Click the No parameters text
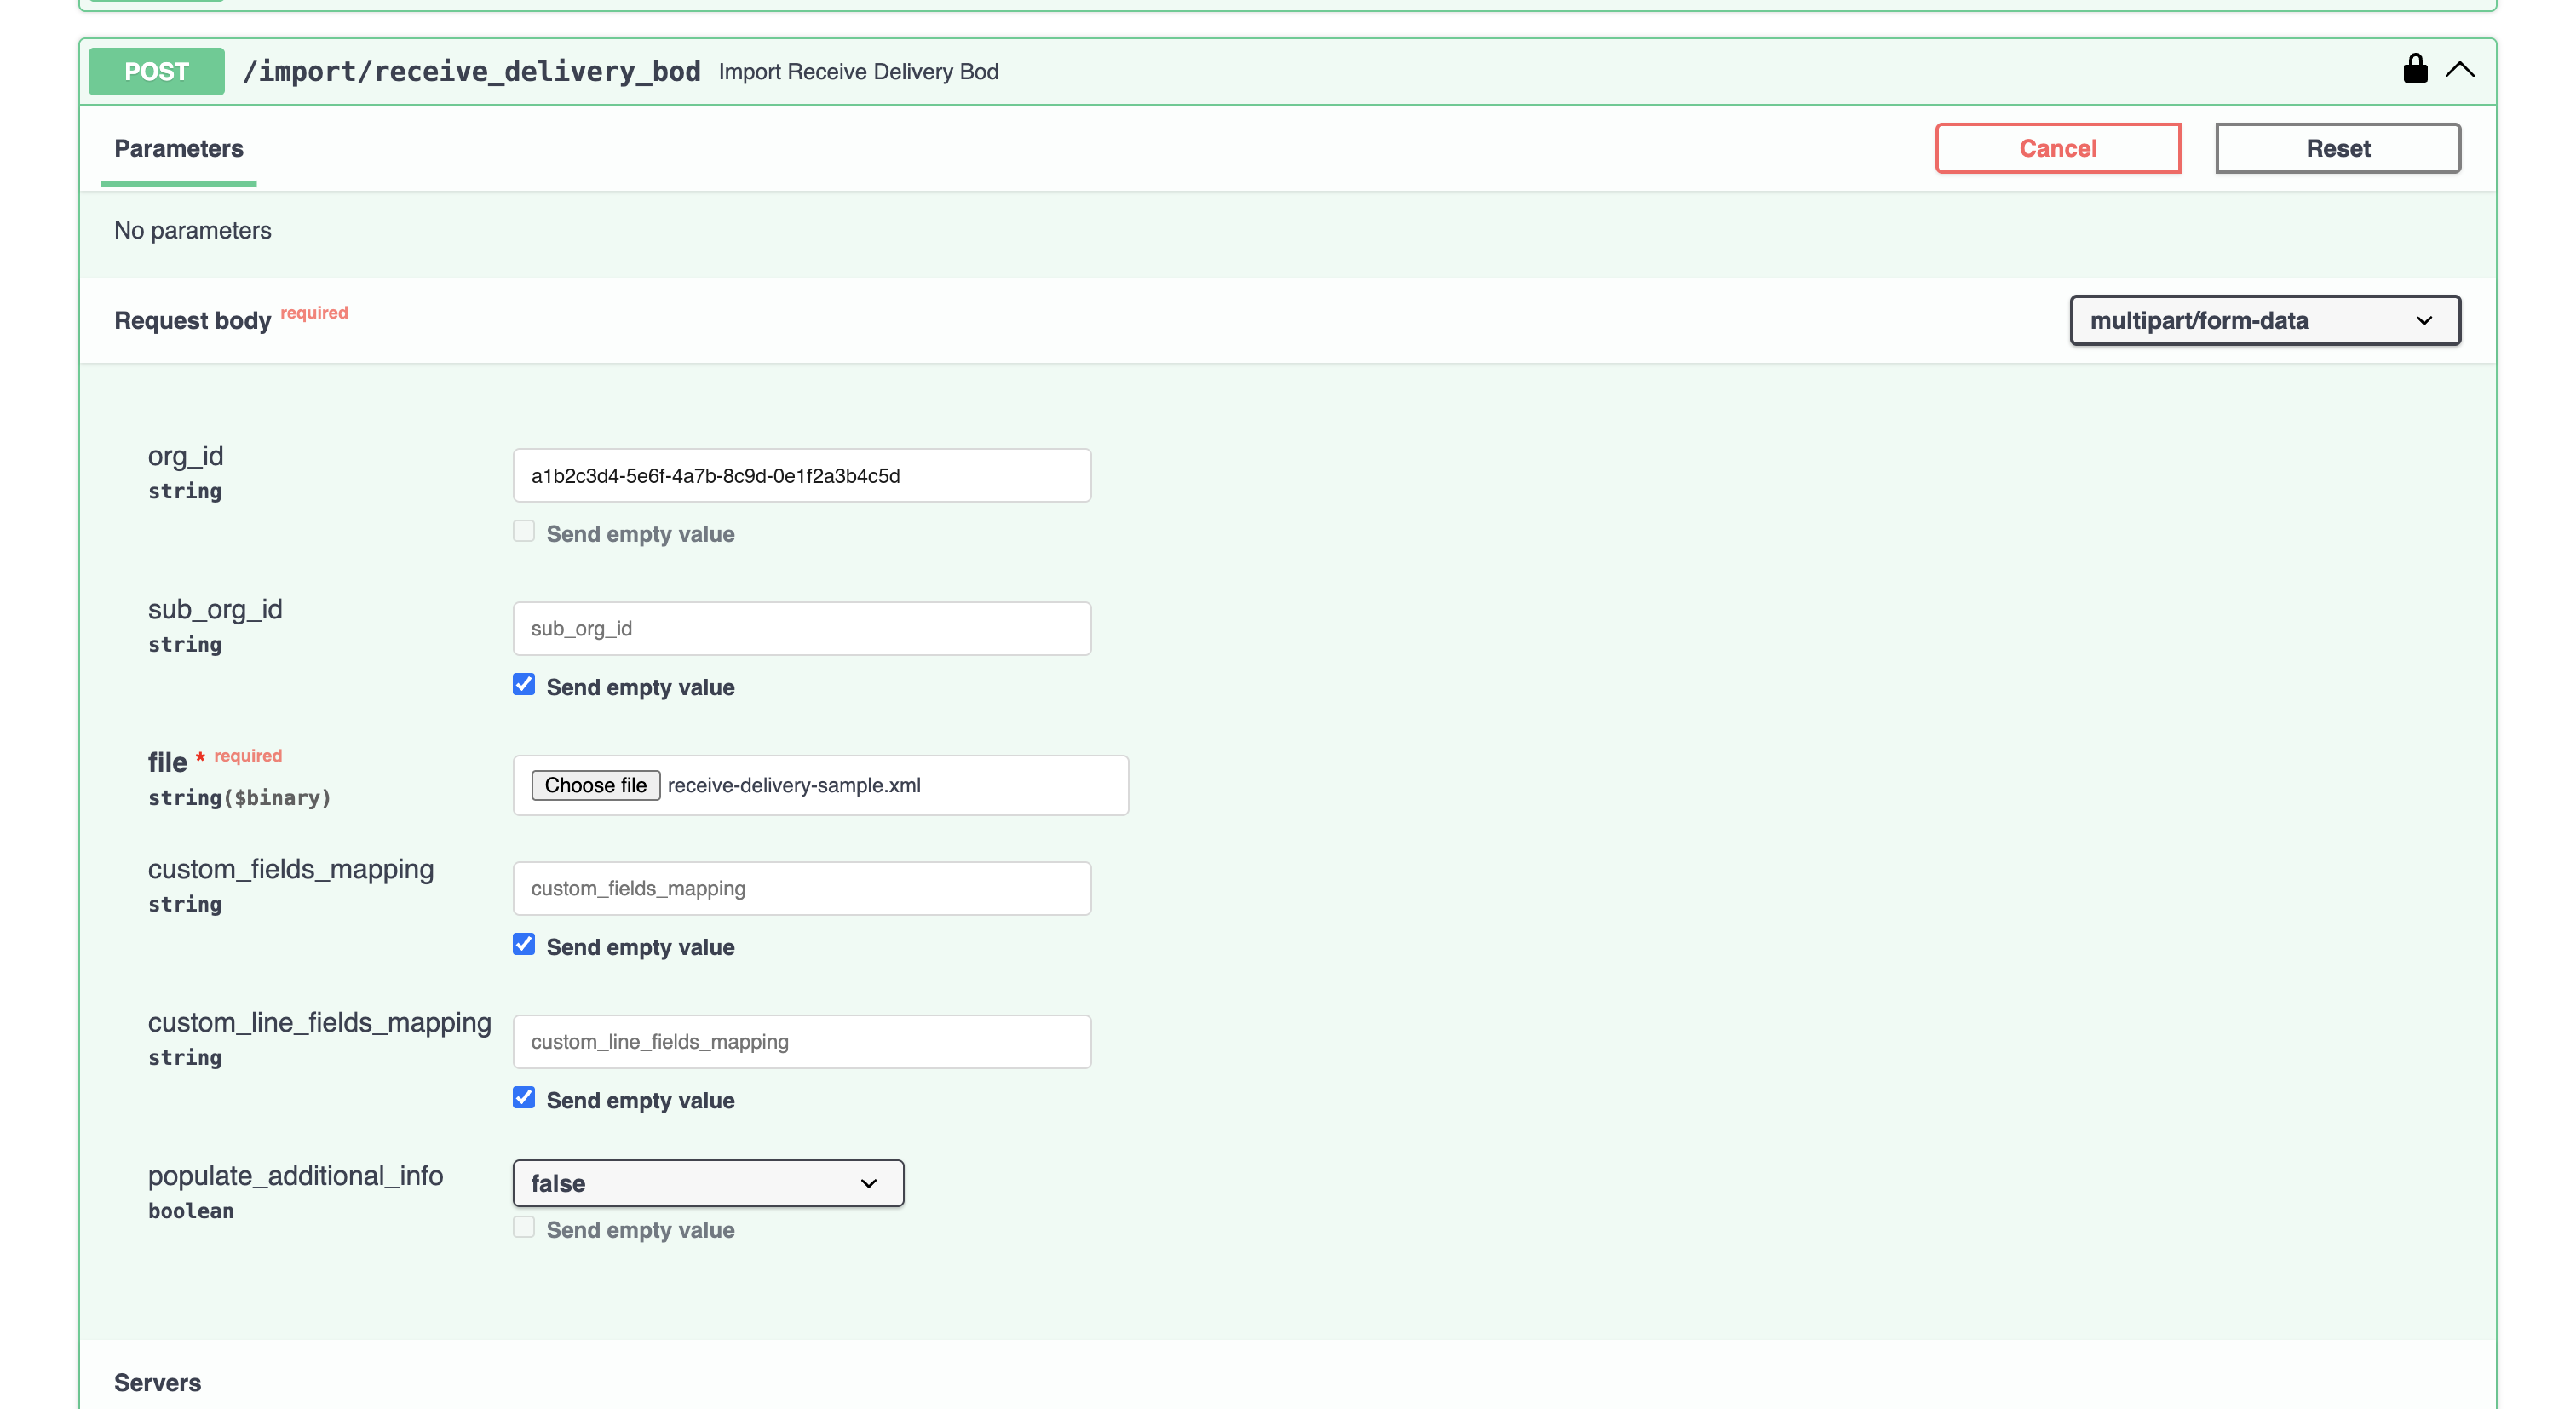Viewport: 2576px width, 1409px height. pyautogui.click(x=193, y=231)
